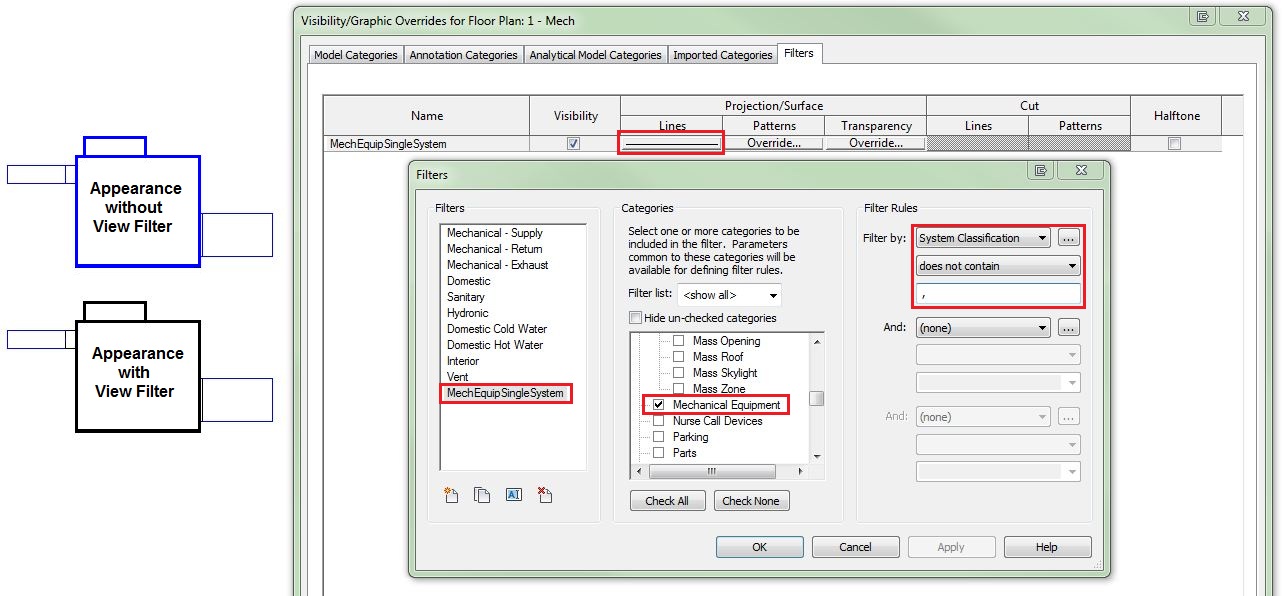The height and width of the screenshot is (596, 1282).
Task: Click the Lines override line style preview
Action: 670,143
